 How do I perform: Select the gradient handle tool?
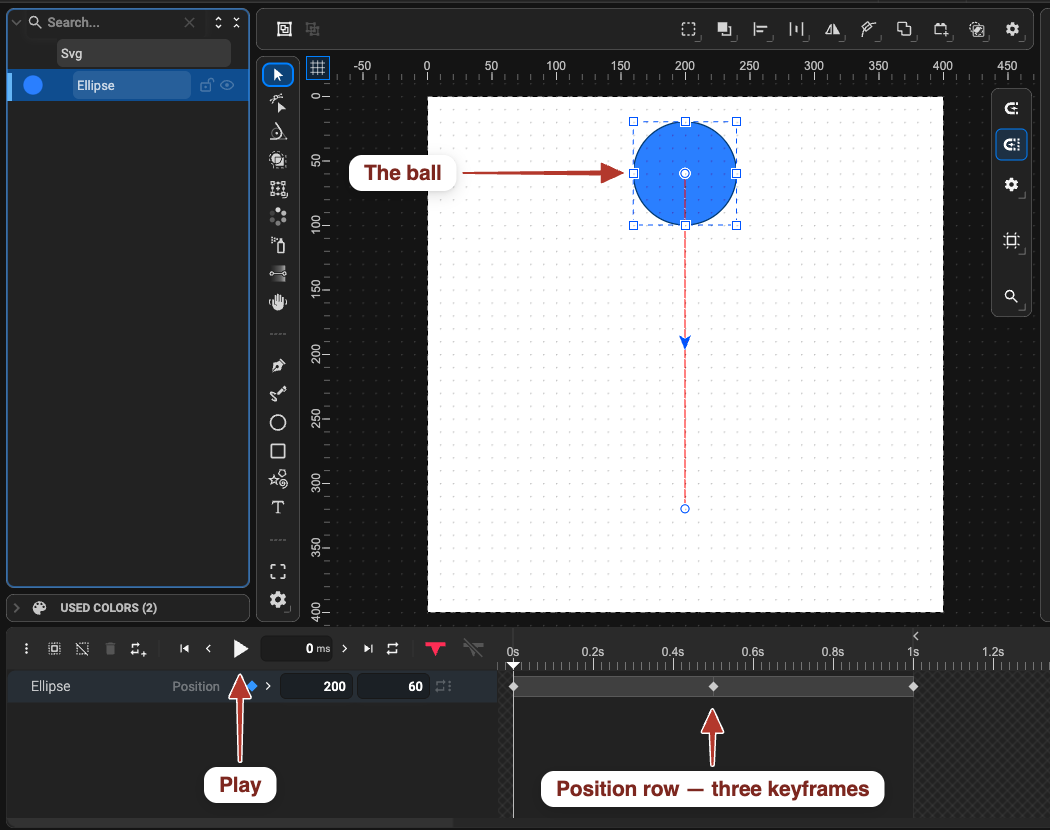[278, 273]
